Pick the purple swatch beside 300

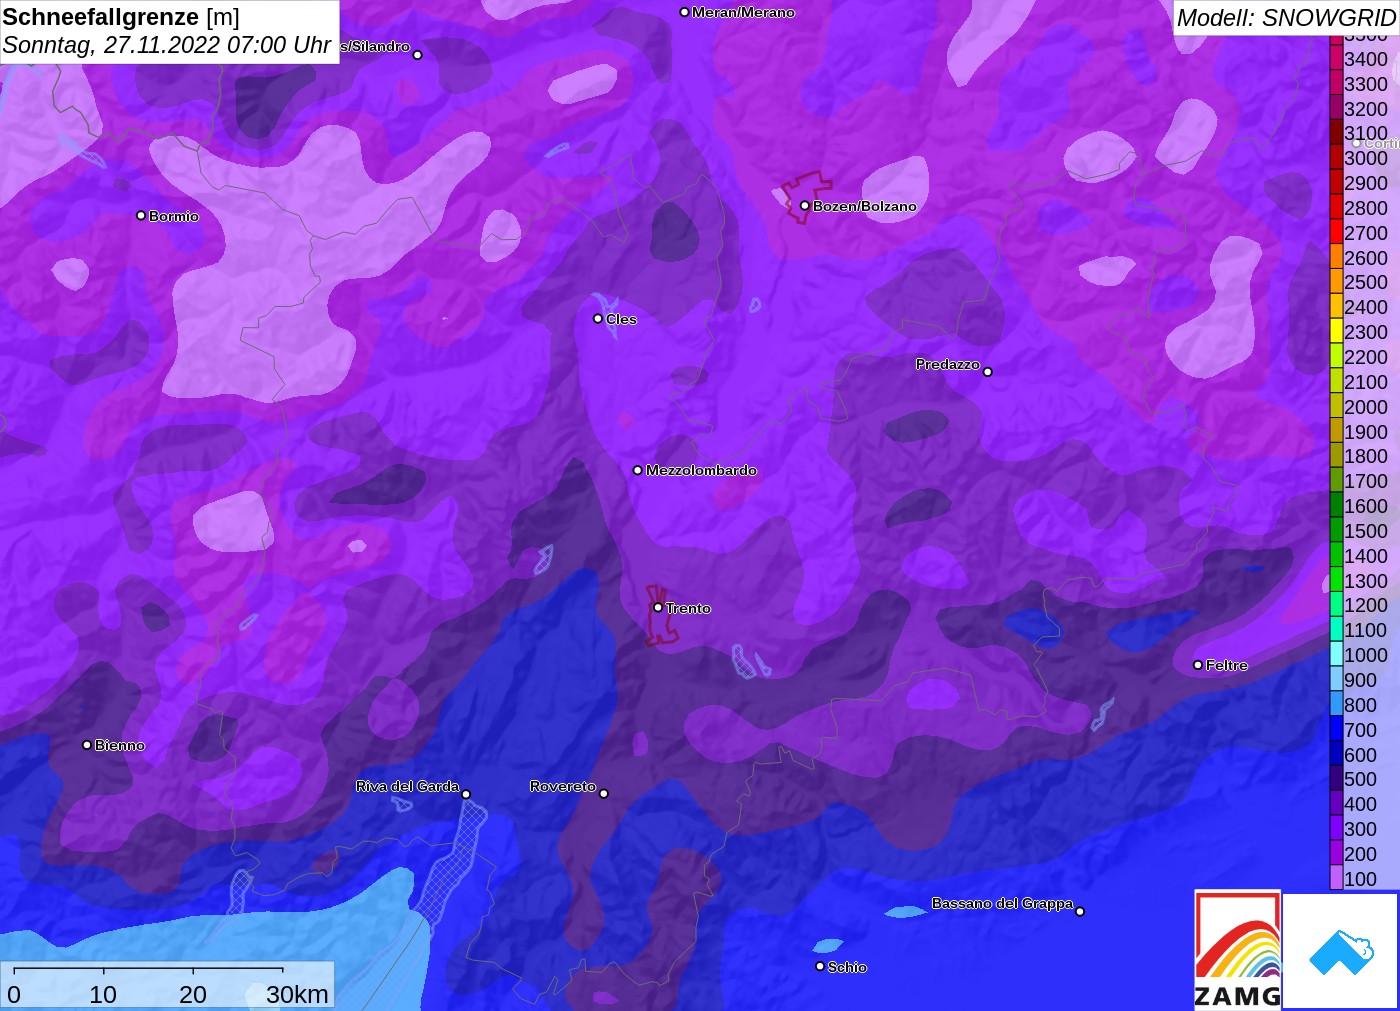click(1336, 828)
